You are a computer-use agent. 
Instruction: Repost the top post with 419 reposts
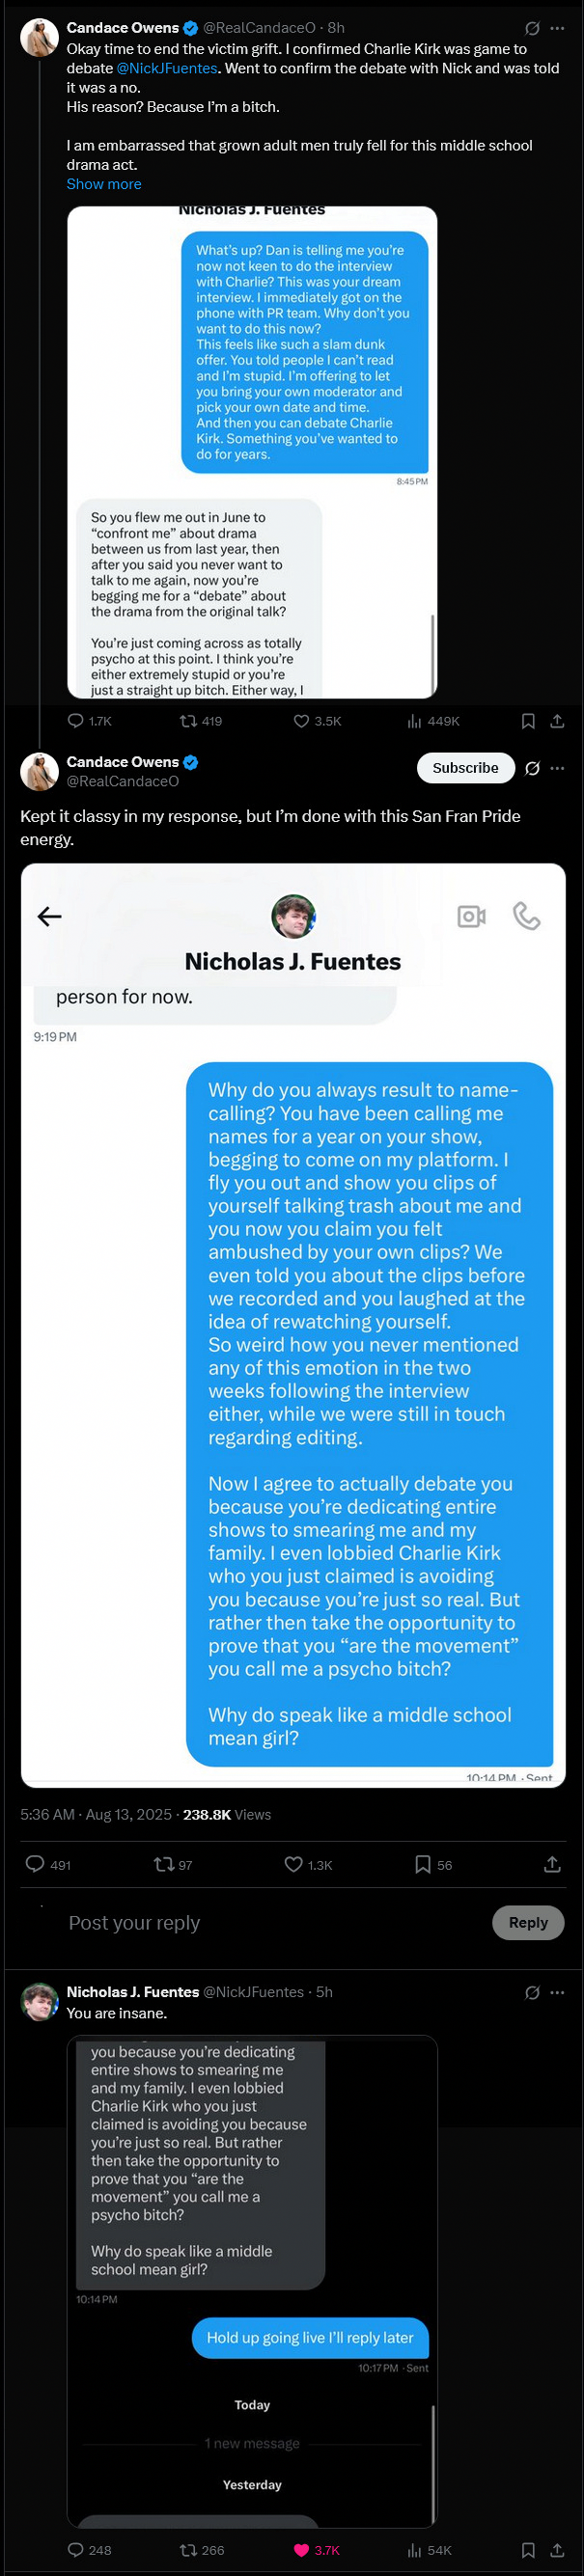coord(189,721)
